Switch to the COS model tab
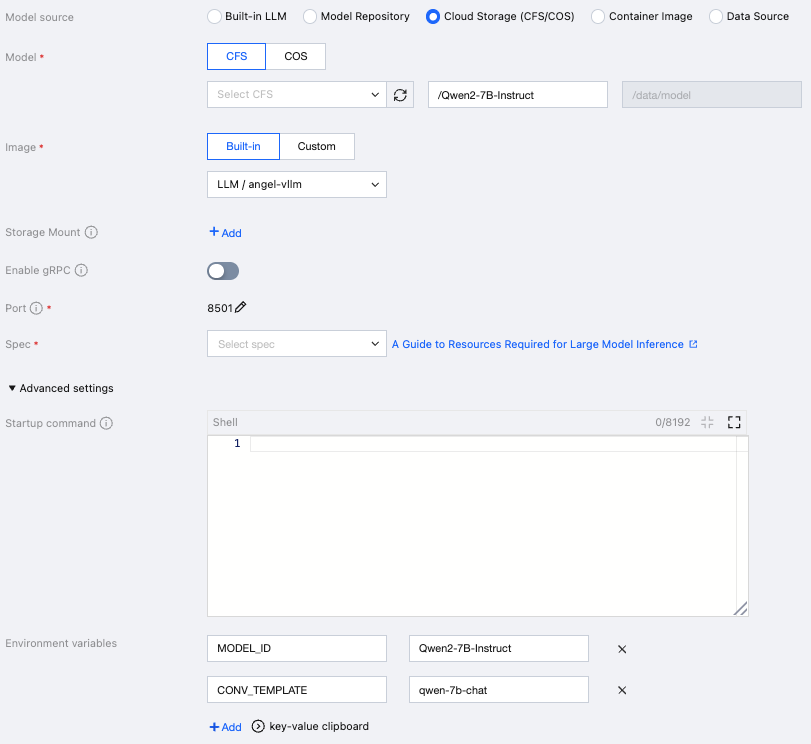The width and height of the screenshot is (811, 744). pyautogui.click(x=296, y=56)
